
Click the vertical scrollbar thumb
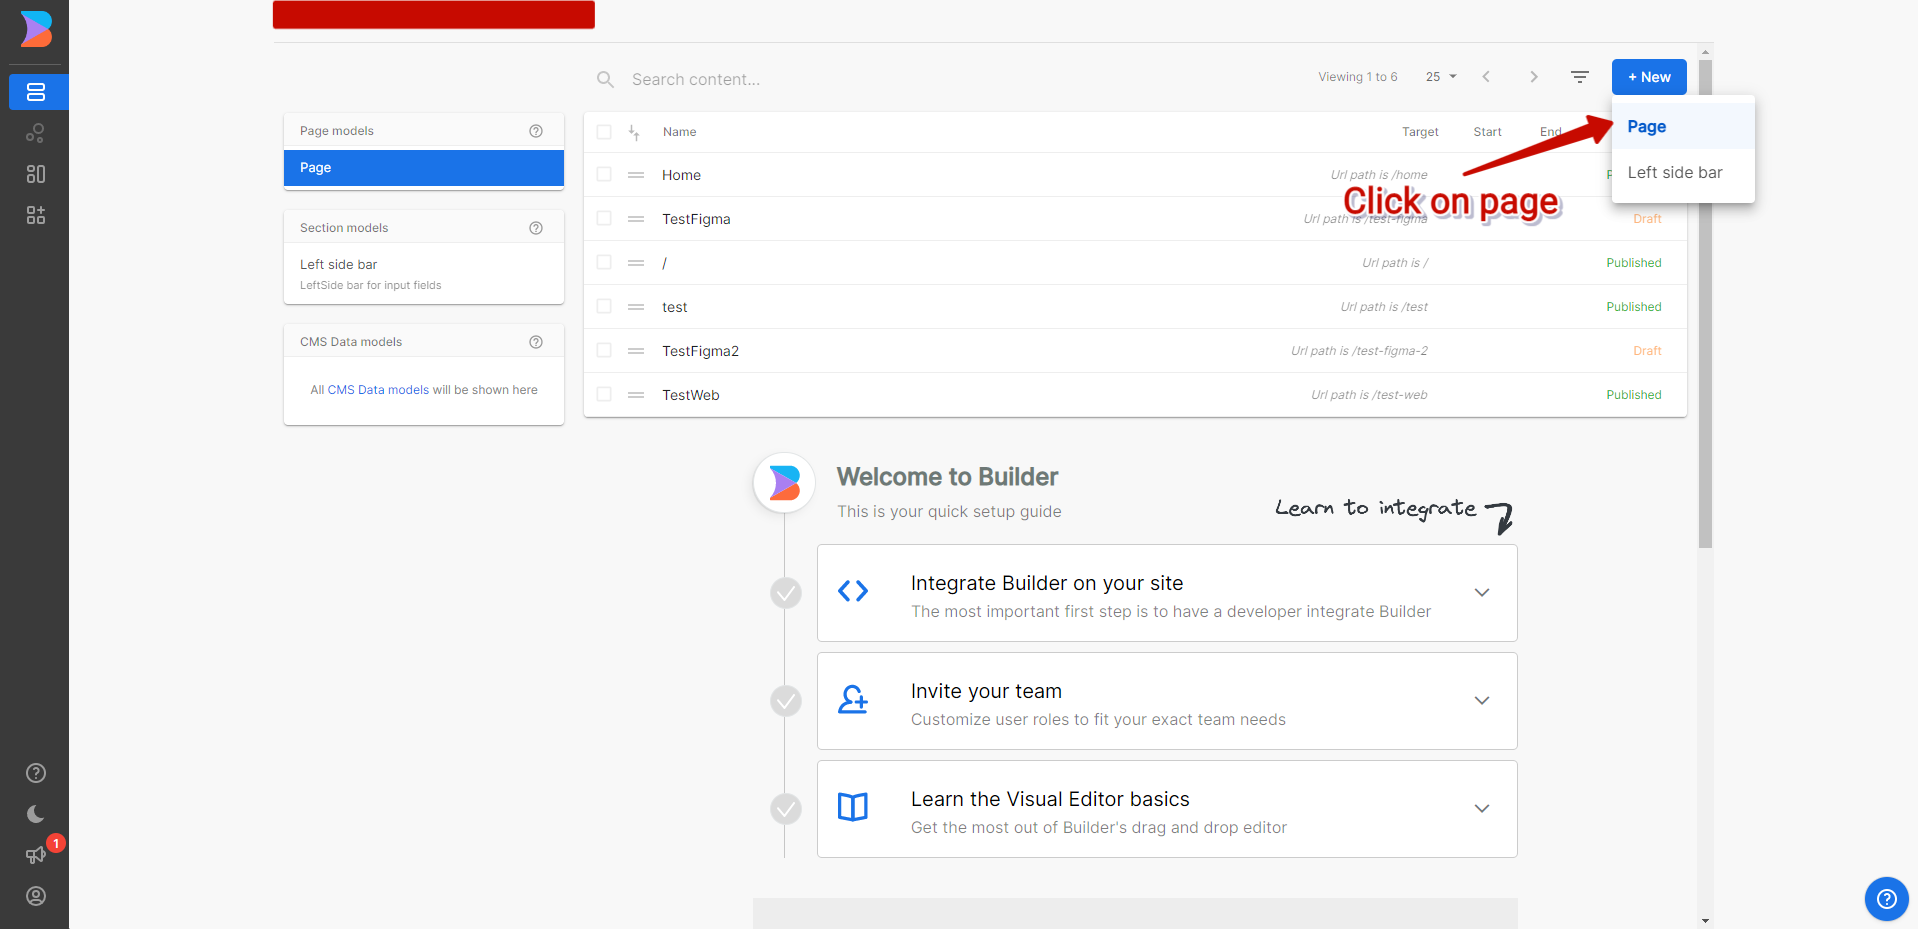coord(1706,304)
